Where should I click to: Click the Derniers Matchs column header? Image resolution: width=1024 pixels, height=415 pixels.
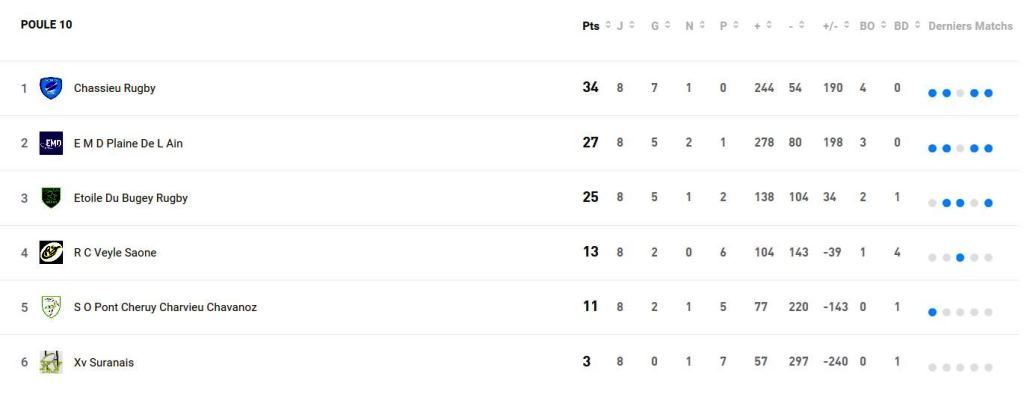point(970,26)
